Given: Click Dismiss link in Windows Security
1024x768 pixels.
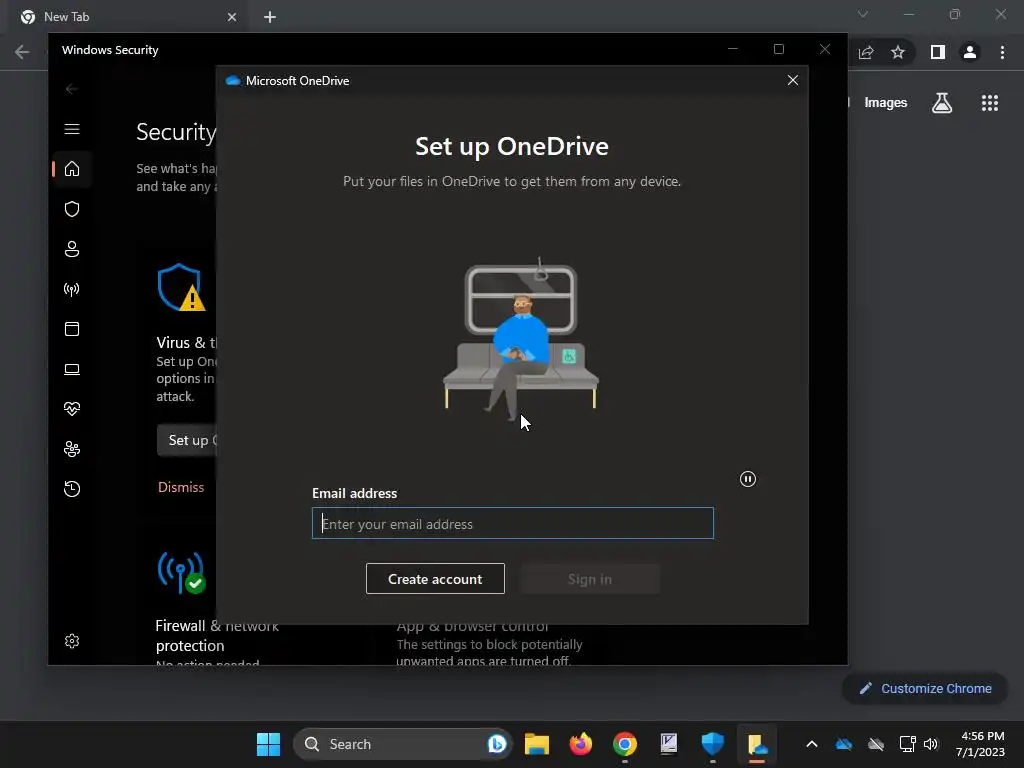Looking at the screenshot, I should click(181, 487).
